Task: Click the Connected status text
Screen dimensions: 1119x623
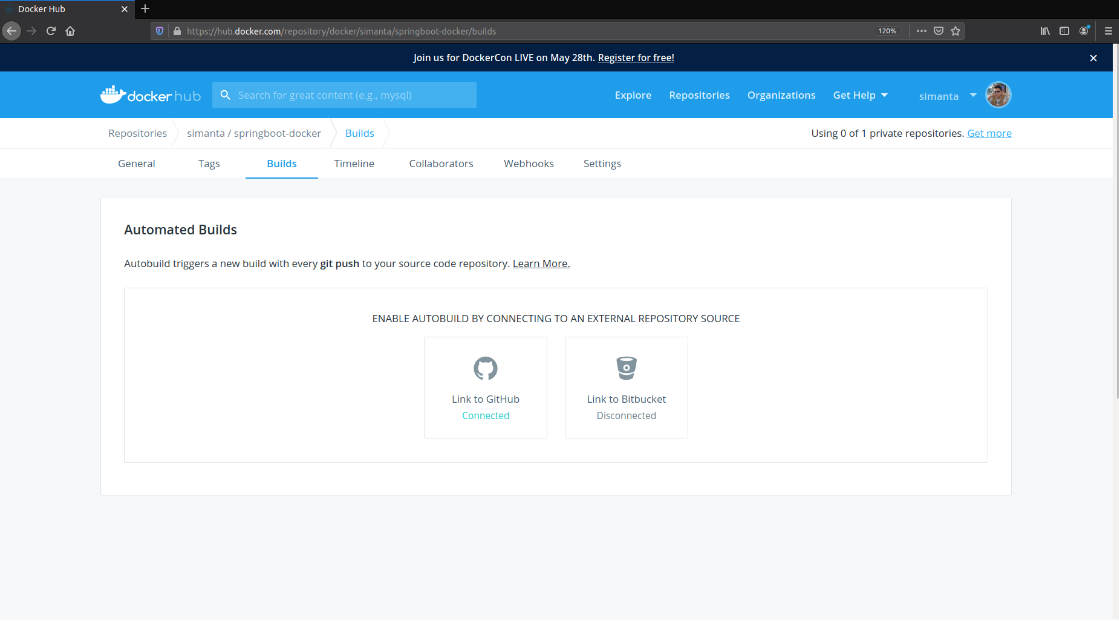Action: click(x=485, y=415)
